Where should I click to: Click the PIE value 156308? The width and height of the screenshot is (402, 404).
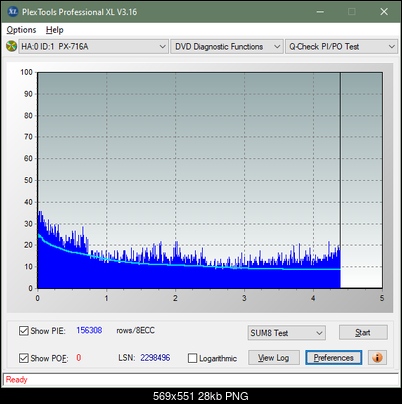pos(89,330)
